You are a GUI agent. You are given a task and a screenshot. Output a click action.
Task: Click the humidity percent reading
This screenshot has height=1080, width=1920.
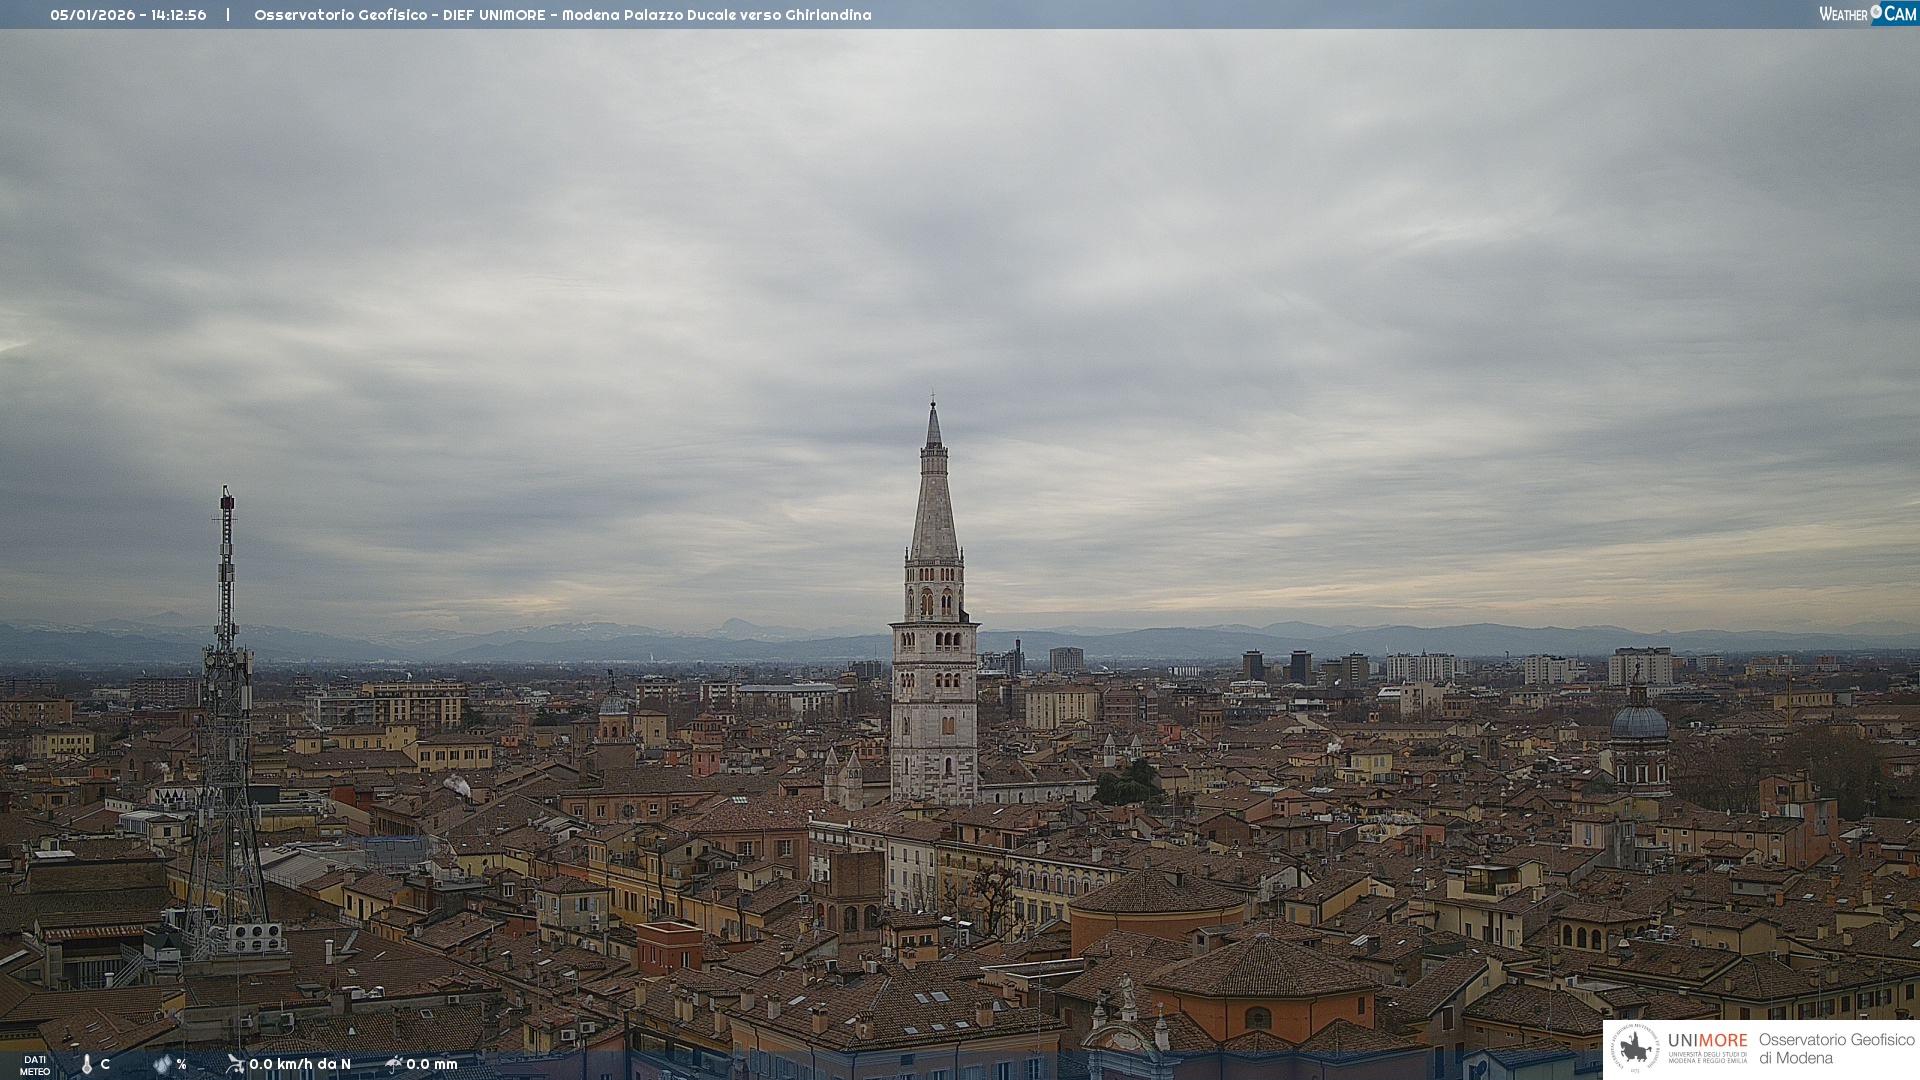click(181, 1064)
